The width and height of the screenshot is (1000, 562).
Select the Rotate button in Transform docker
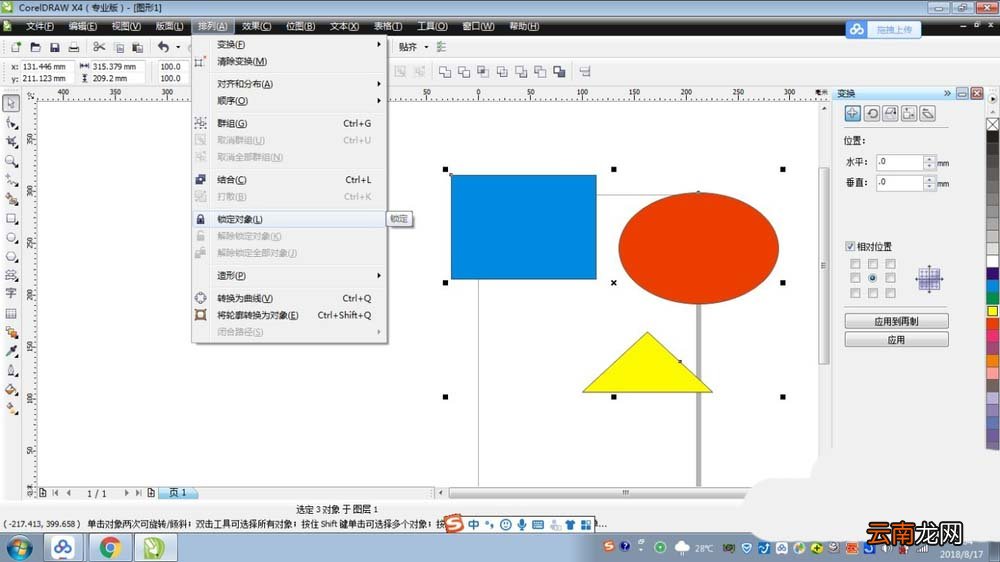point(872,114)
